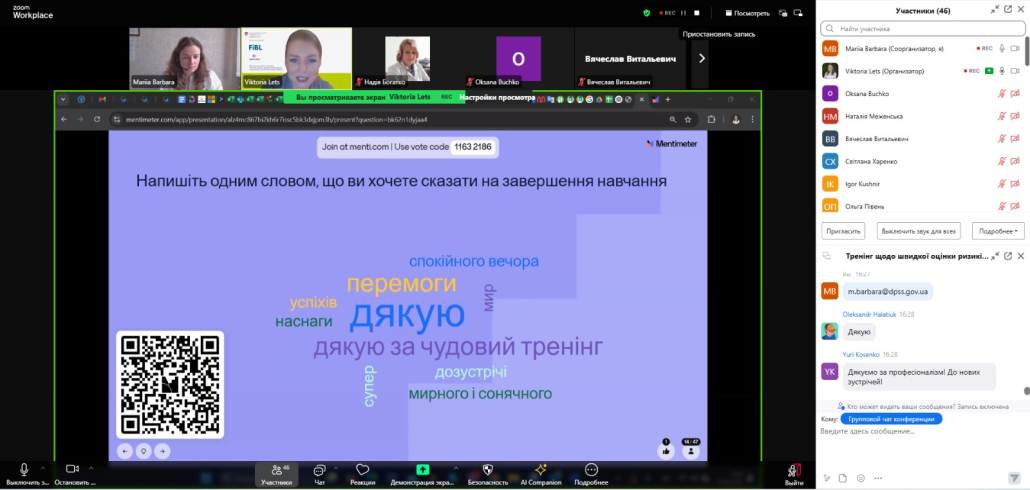This screenshot has height=490, width=1030.
Task: Click the participant search field (Найти участника)
Action: click(x=920, y=29)
